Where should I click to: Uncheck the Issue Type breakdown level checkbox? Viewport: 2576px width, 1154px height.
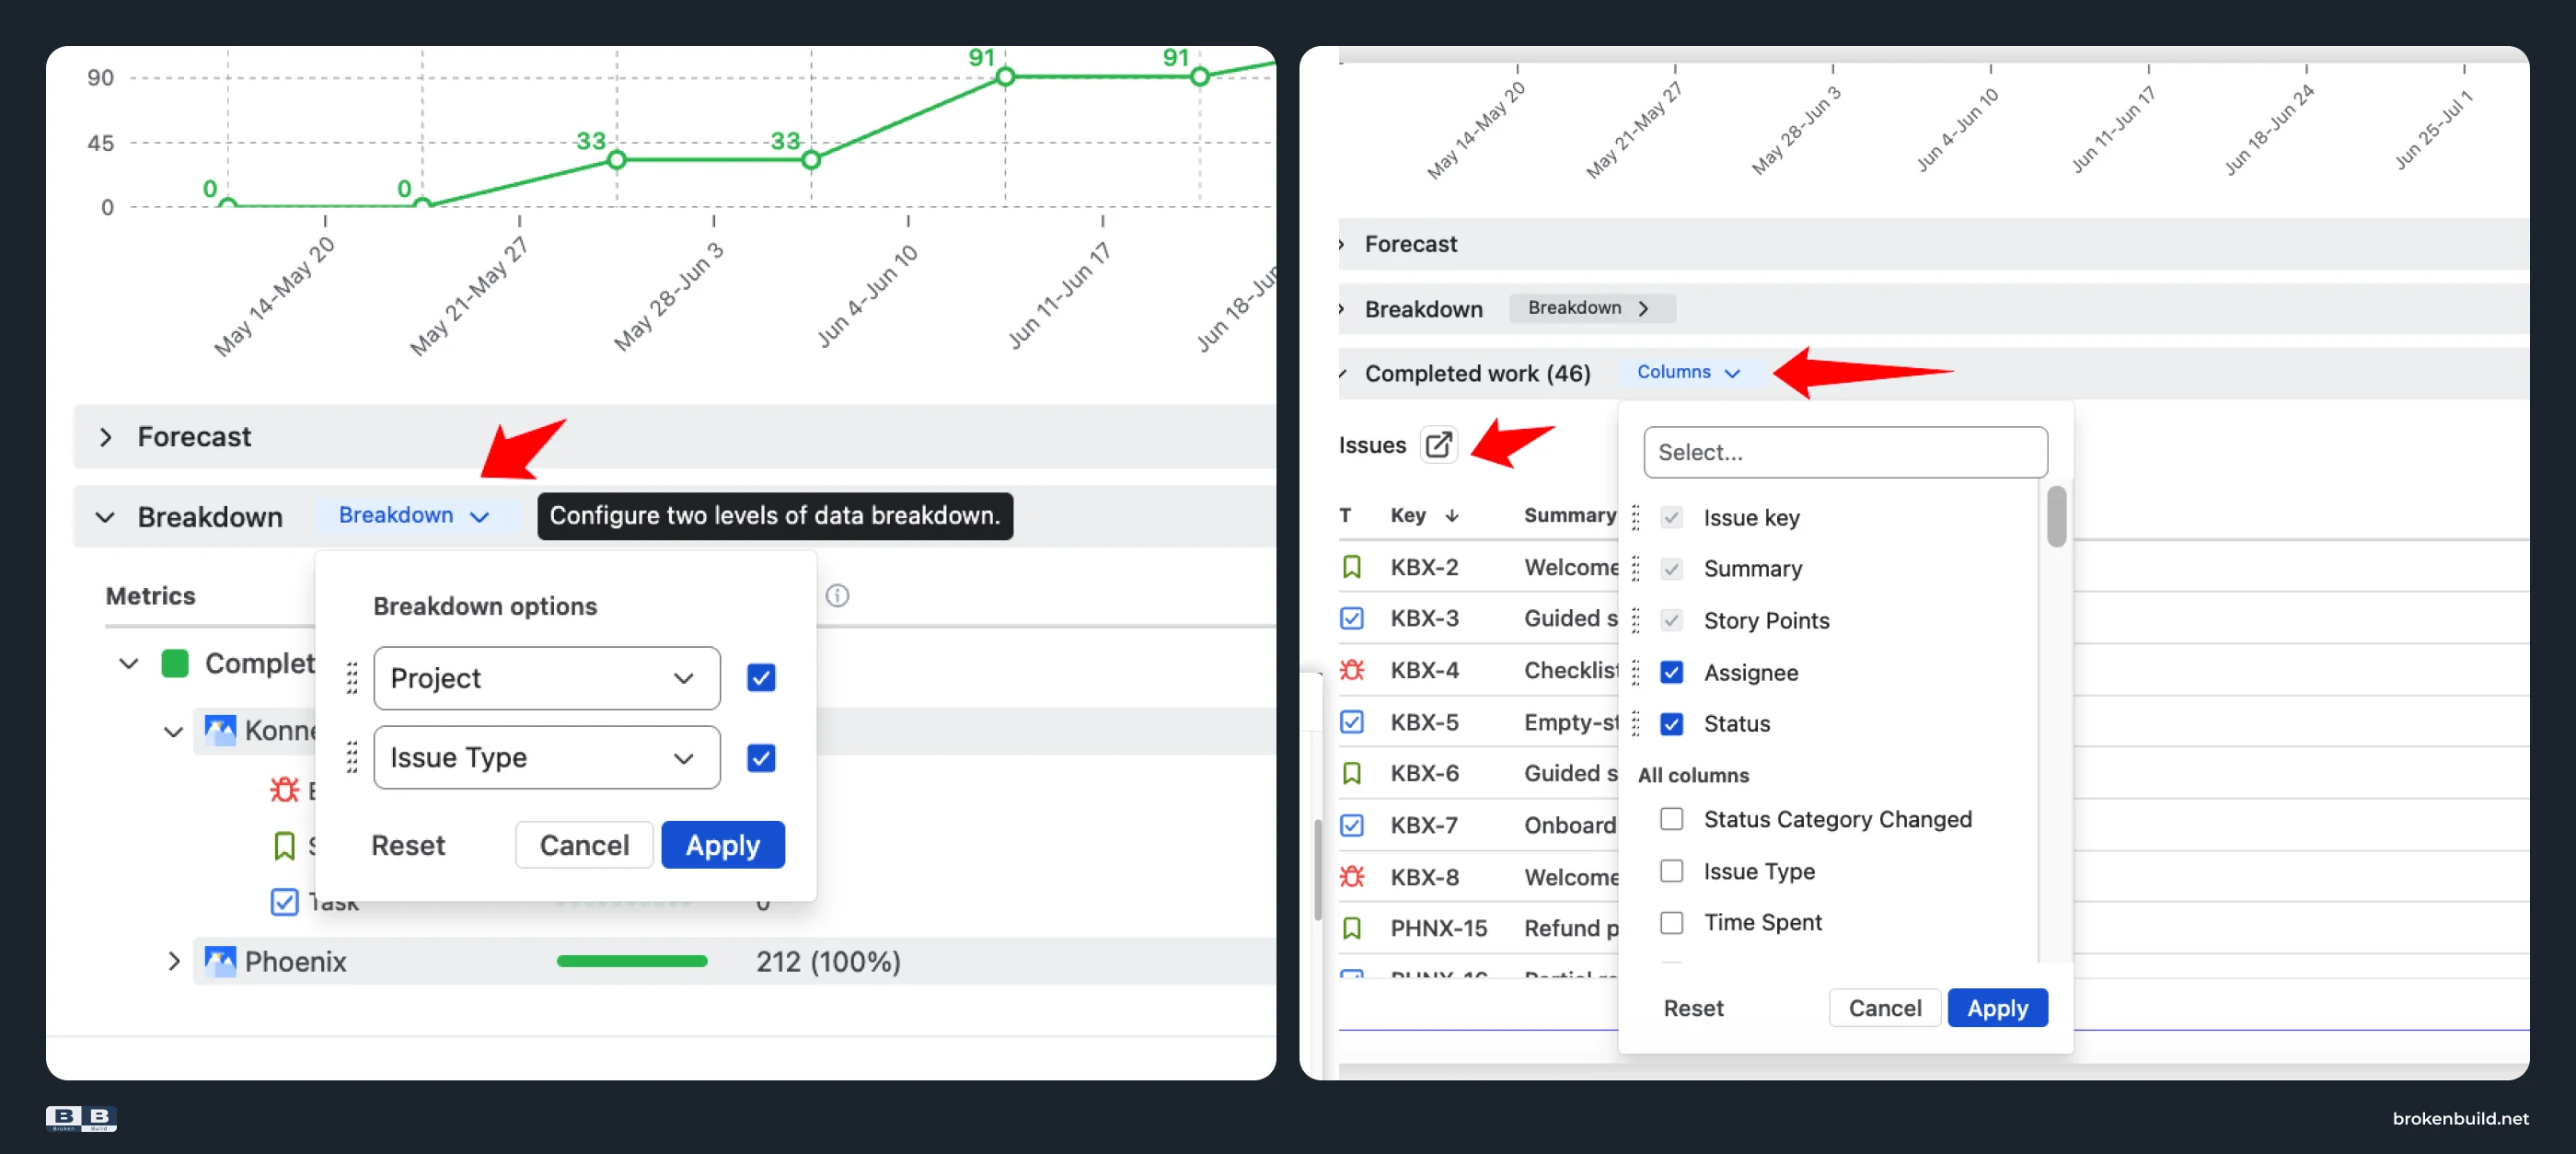(x=761, y=758)
